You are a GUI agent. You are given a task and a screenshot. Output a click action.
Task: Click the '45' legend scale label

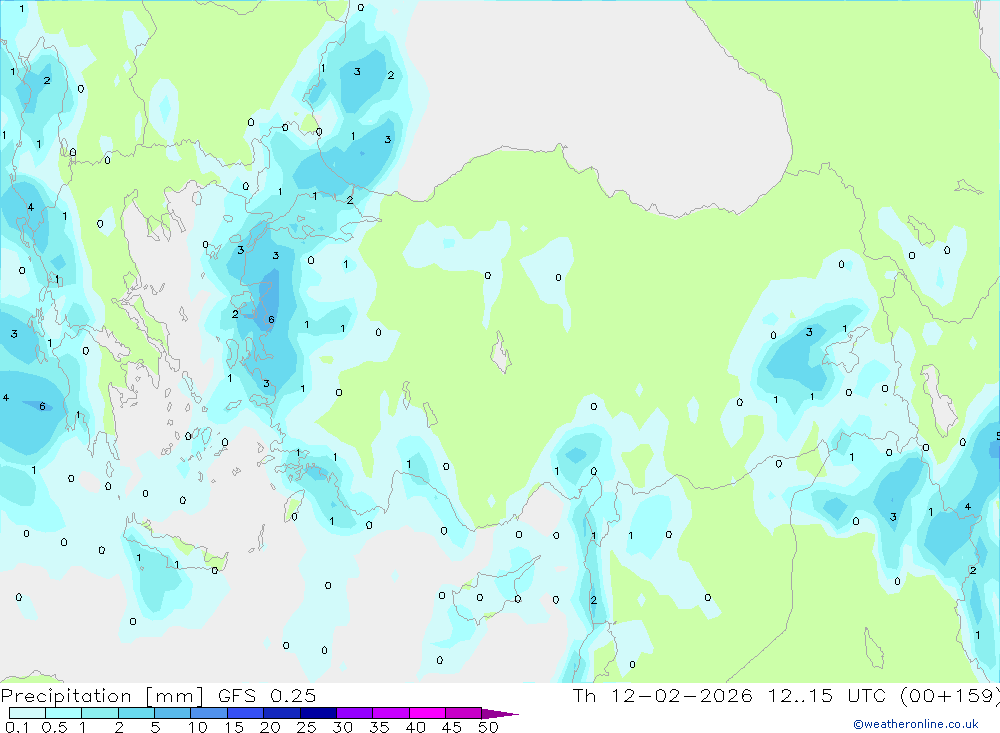coord(452,727)
